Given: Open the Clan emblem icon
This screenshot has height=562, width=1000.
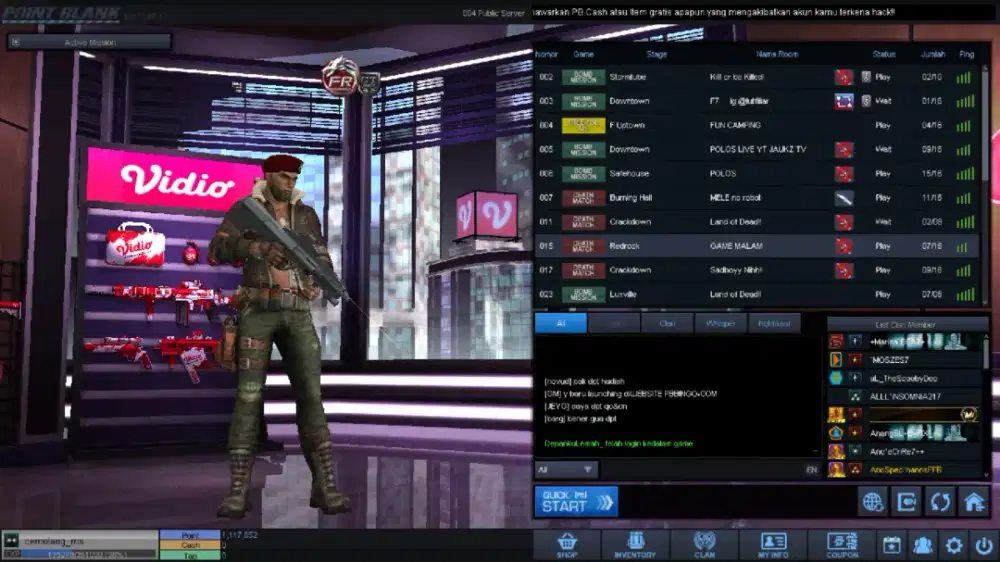Looking at the screenshot, I should click(x=704, y=545).
